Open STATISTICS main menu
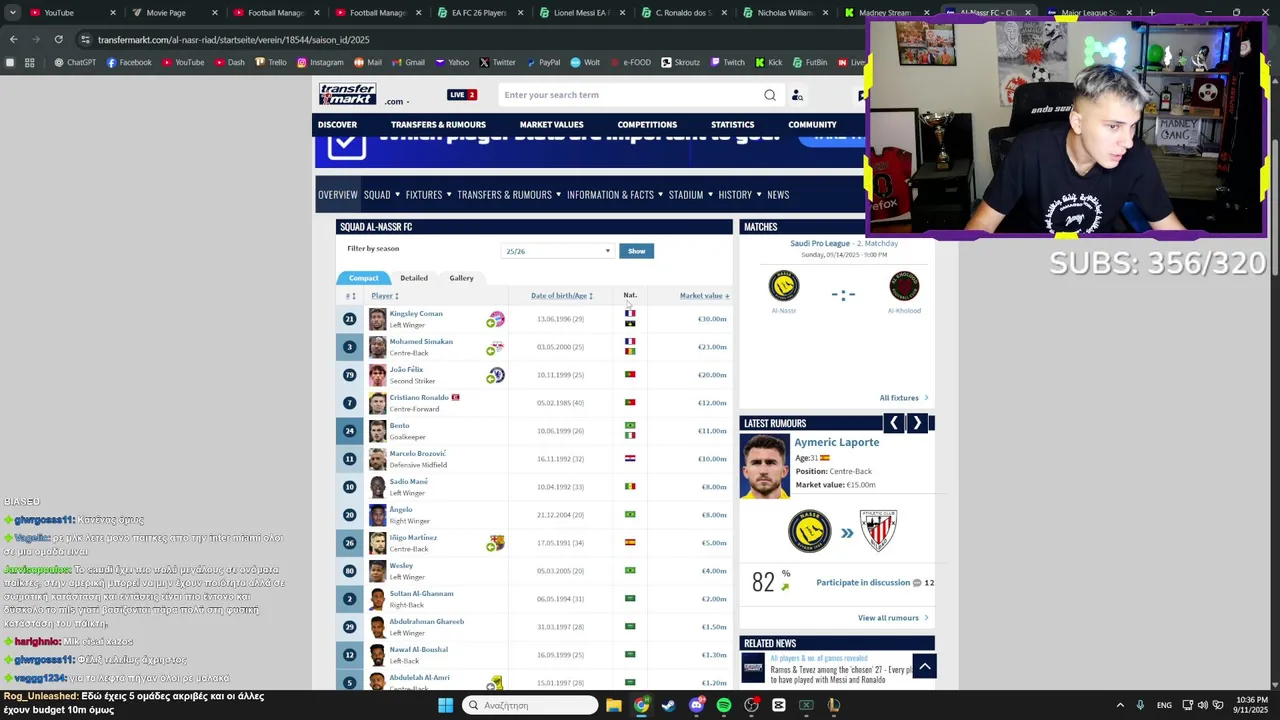Screen dimensions: 1280x720 732,125
